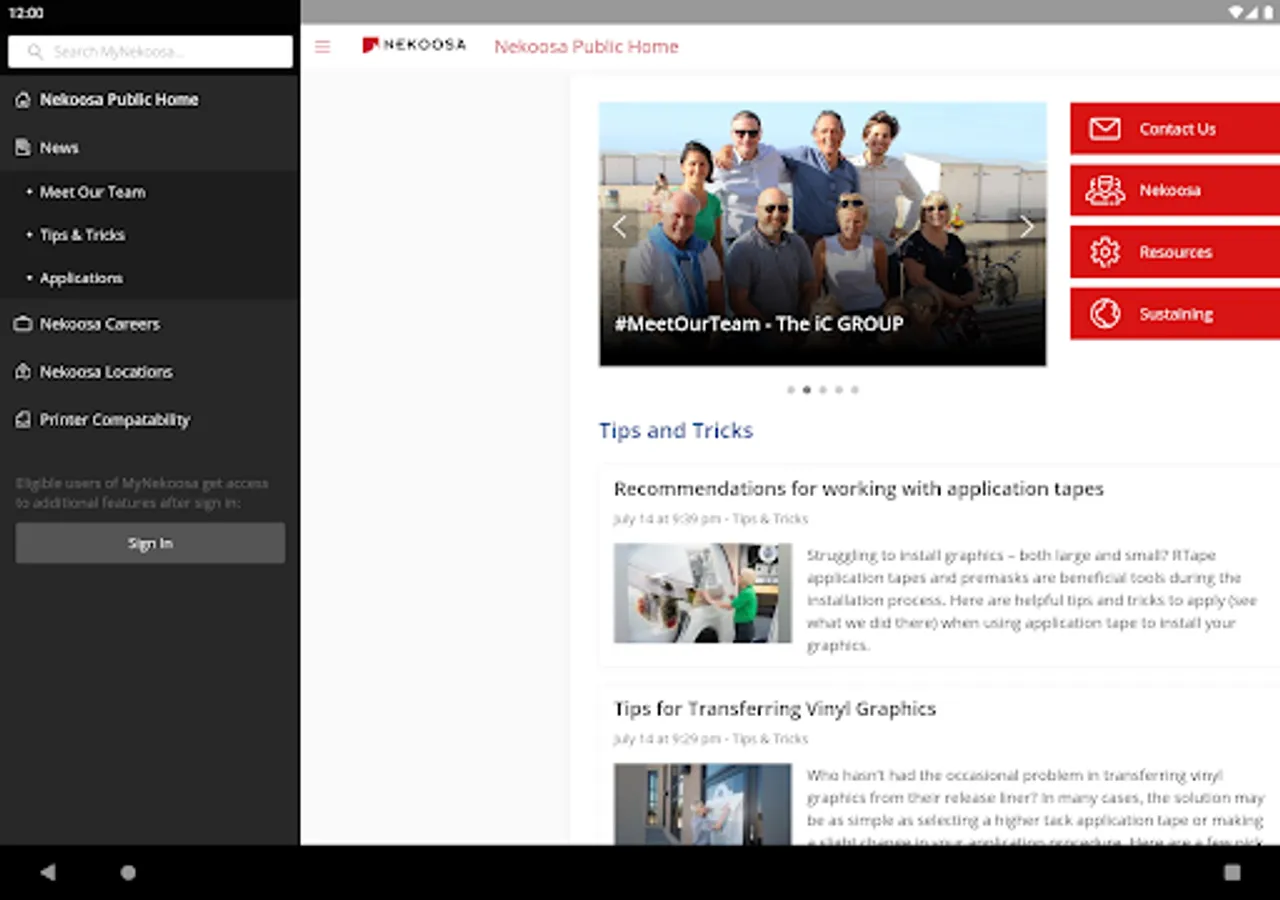1280x900 pixels.
Task: Click the building icon for Nekoosa Locations
Action: [23, 372]
